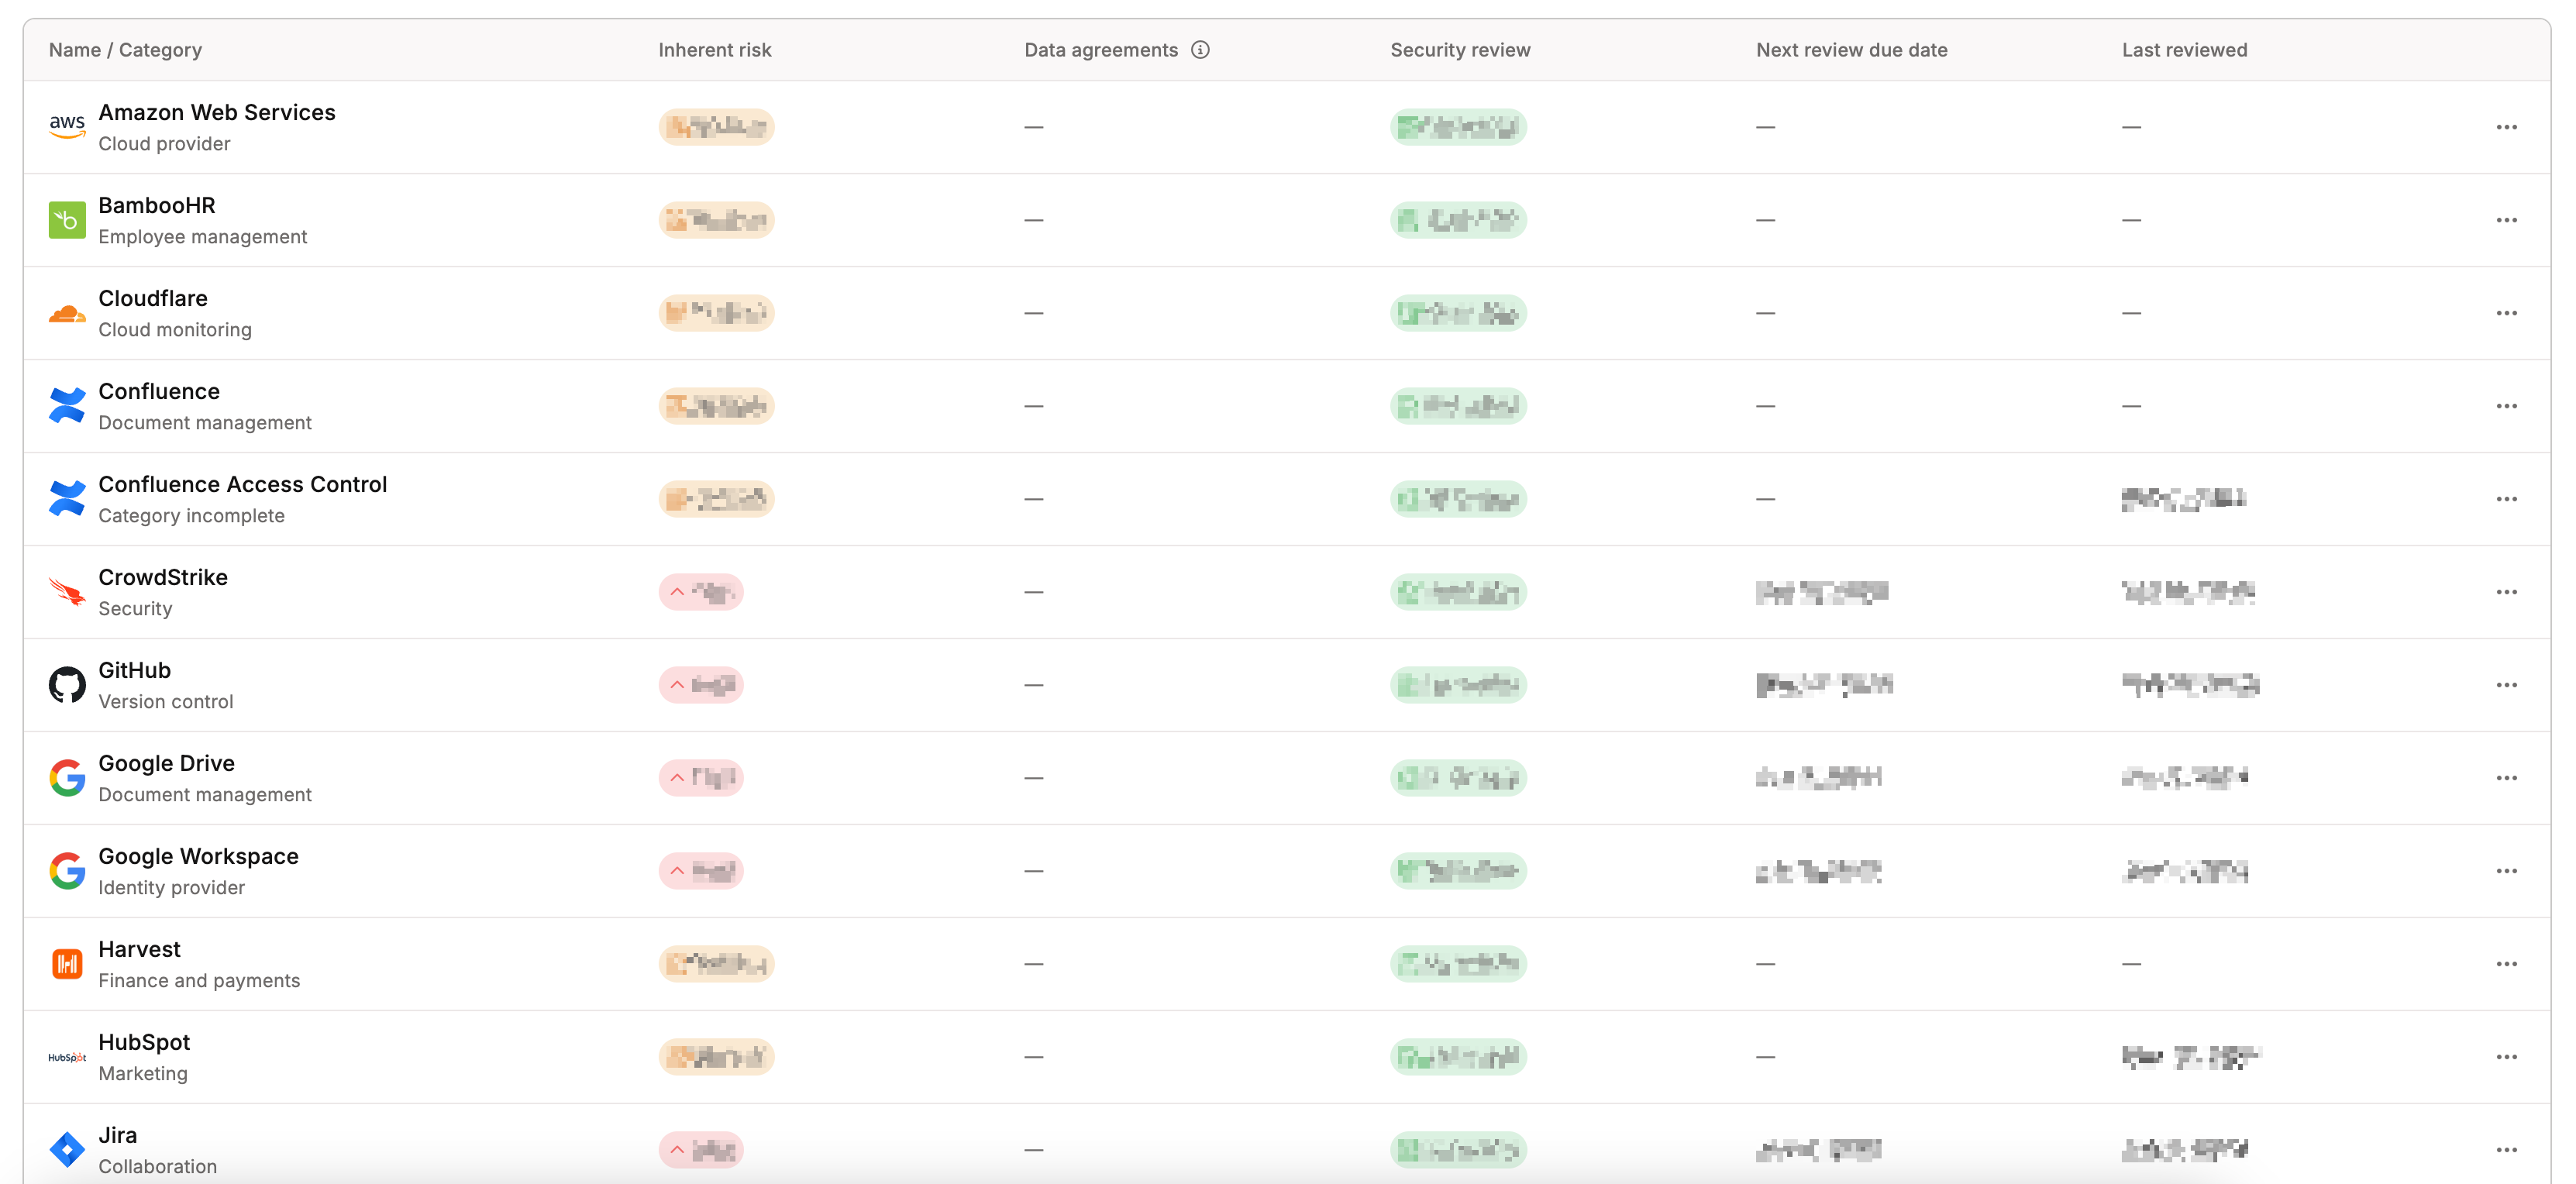The height and width of the screenshot is (1184, 2576).
Task: Open the three-dot menu for HubSpot
Action: point(2506,1057)
